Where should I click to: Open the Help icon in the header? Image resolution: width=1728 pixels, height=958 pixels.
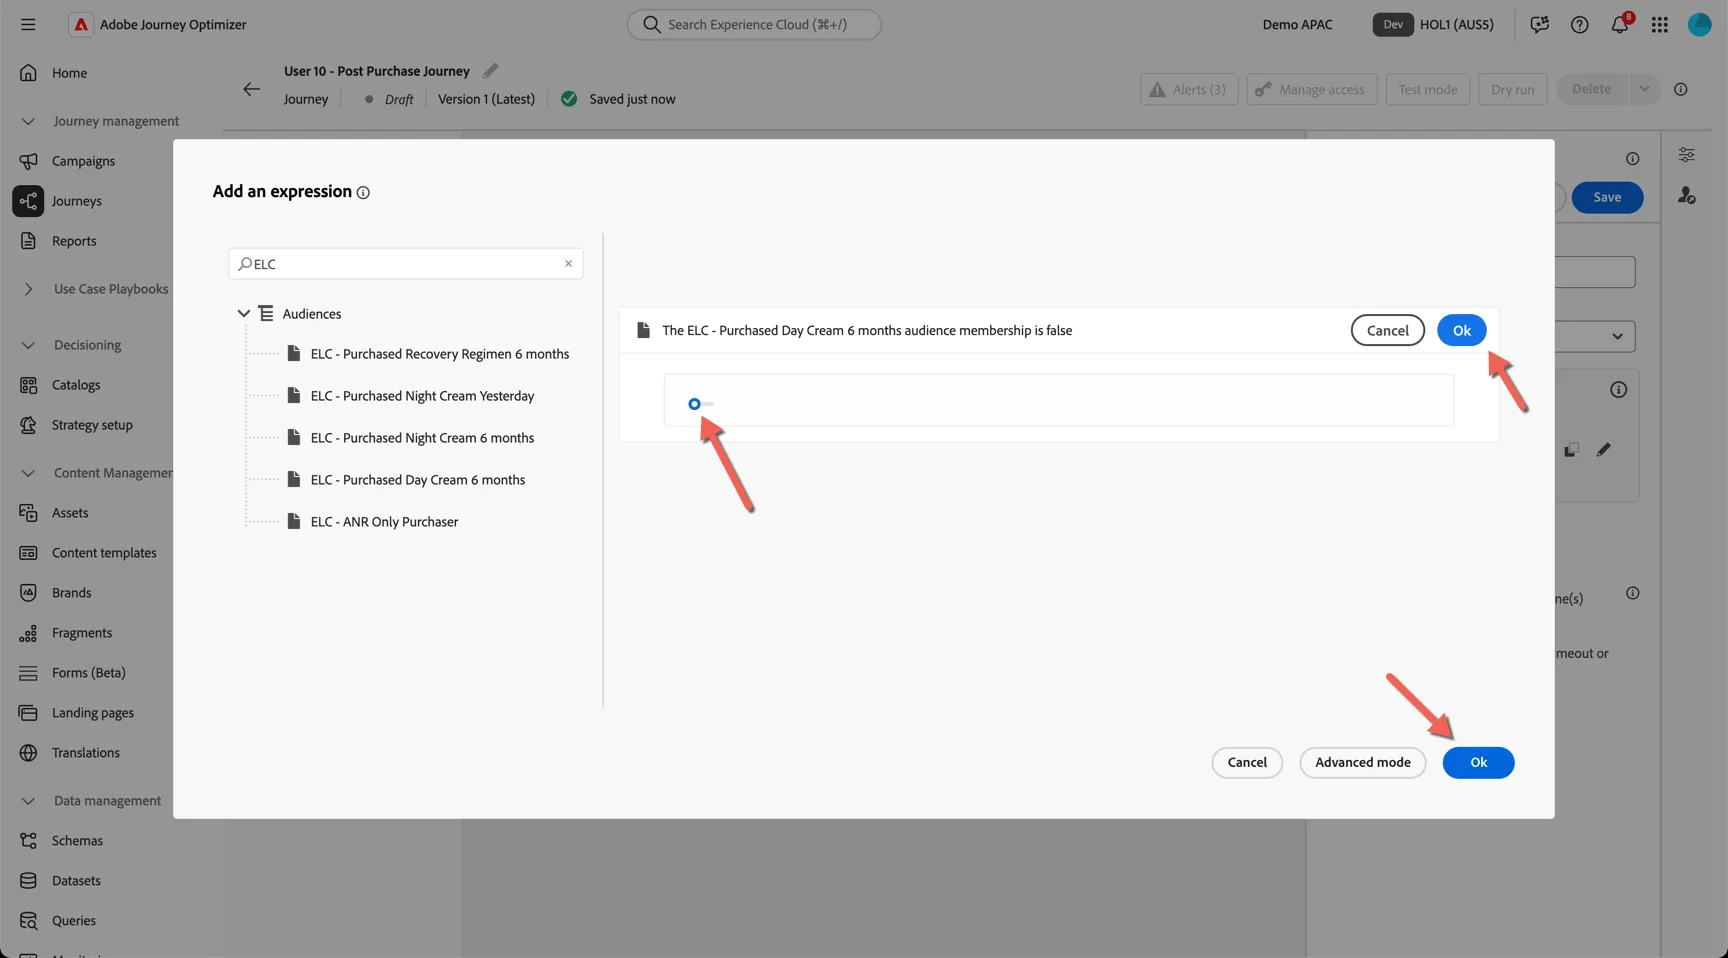[x=1579, y=24]
